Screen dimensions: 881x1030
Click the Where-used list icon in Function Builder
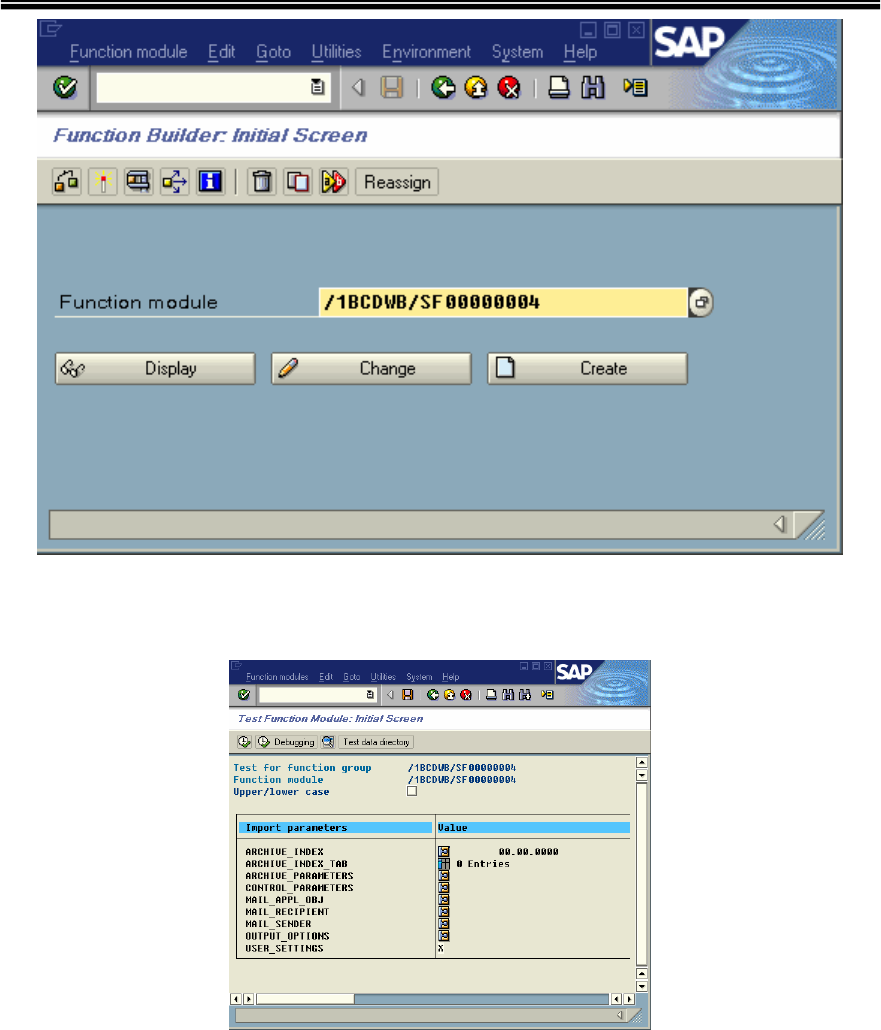[x=174, y=182]
